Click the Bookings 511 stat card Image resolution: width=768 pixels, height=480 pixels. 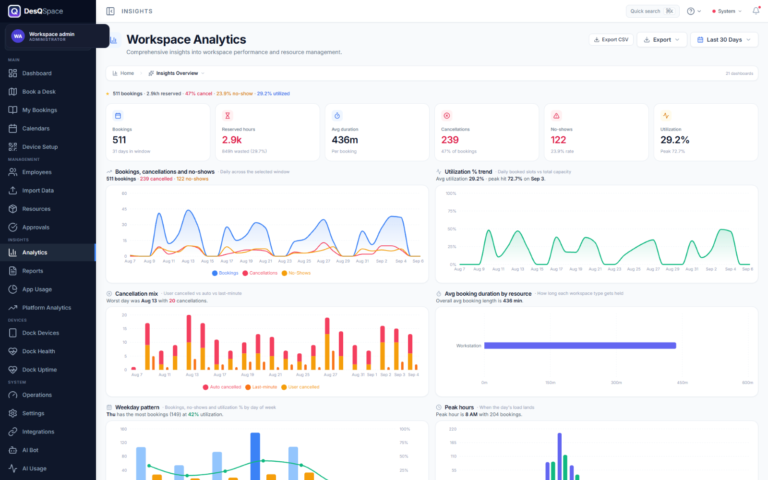pos(158,132)
